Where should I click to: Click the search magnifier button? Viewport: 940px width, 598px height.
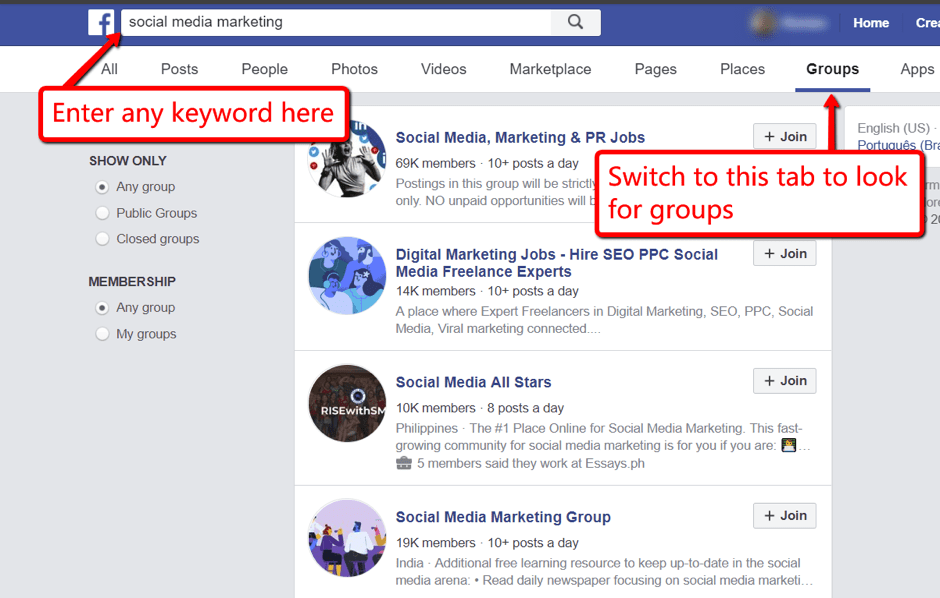[x=576, y=22]
